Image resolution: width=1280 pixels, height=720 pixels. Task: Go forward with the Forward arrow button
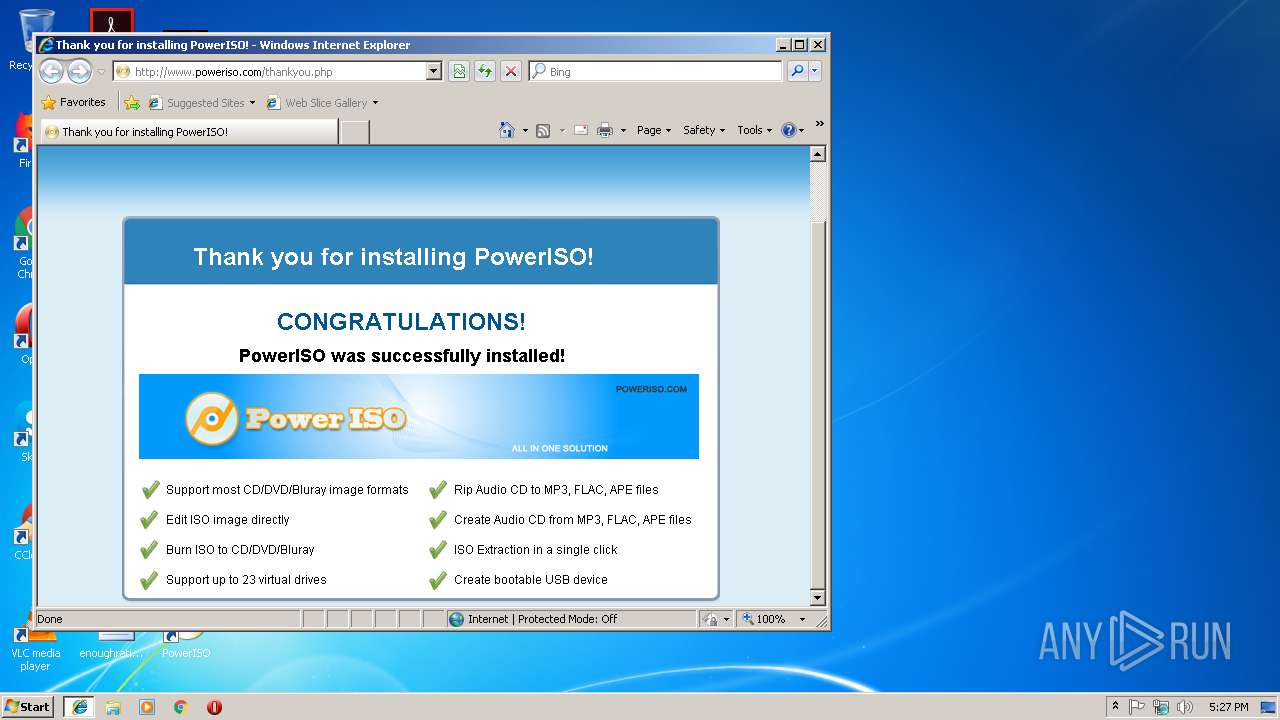[x=79, y=71]
